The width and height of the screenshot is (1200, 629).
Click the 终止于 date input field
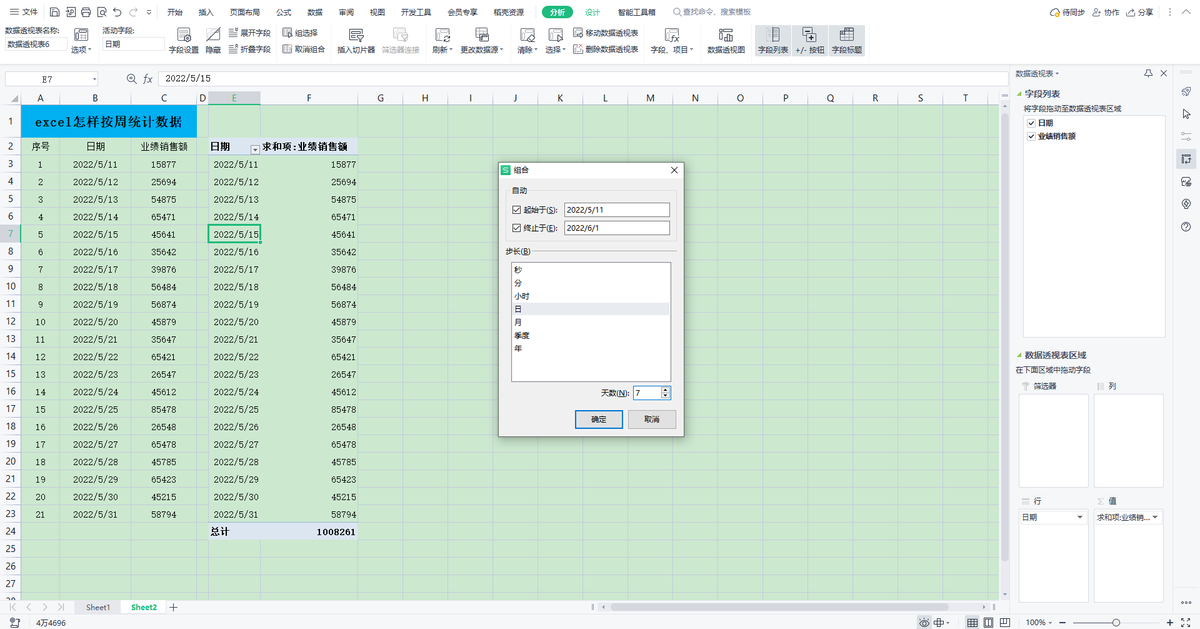click(616, 228)
